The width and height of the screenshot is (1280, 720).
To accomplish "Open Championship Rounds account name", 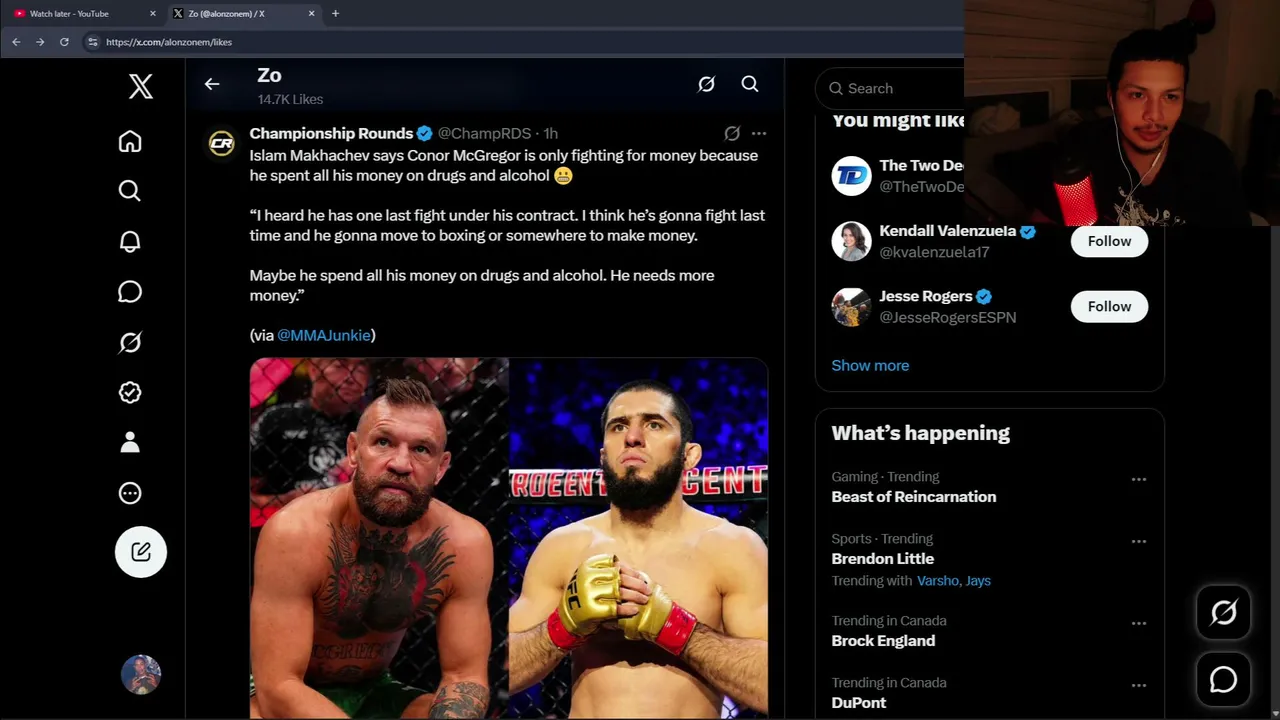I will [x=331, y=133].
